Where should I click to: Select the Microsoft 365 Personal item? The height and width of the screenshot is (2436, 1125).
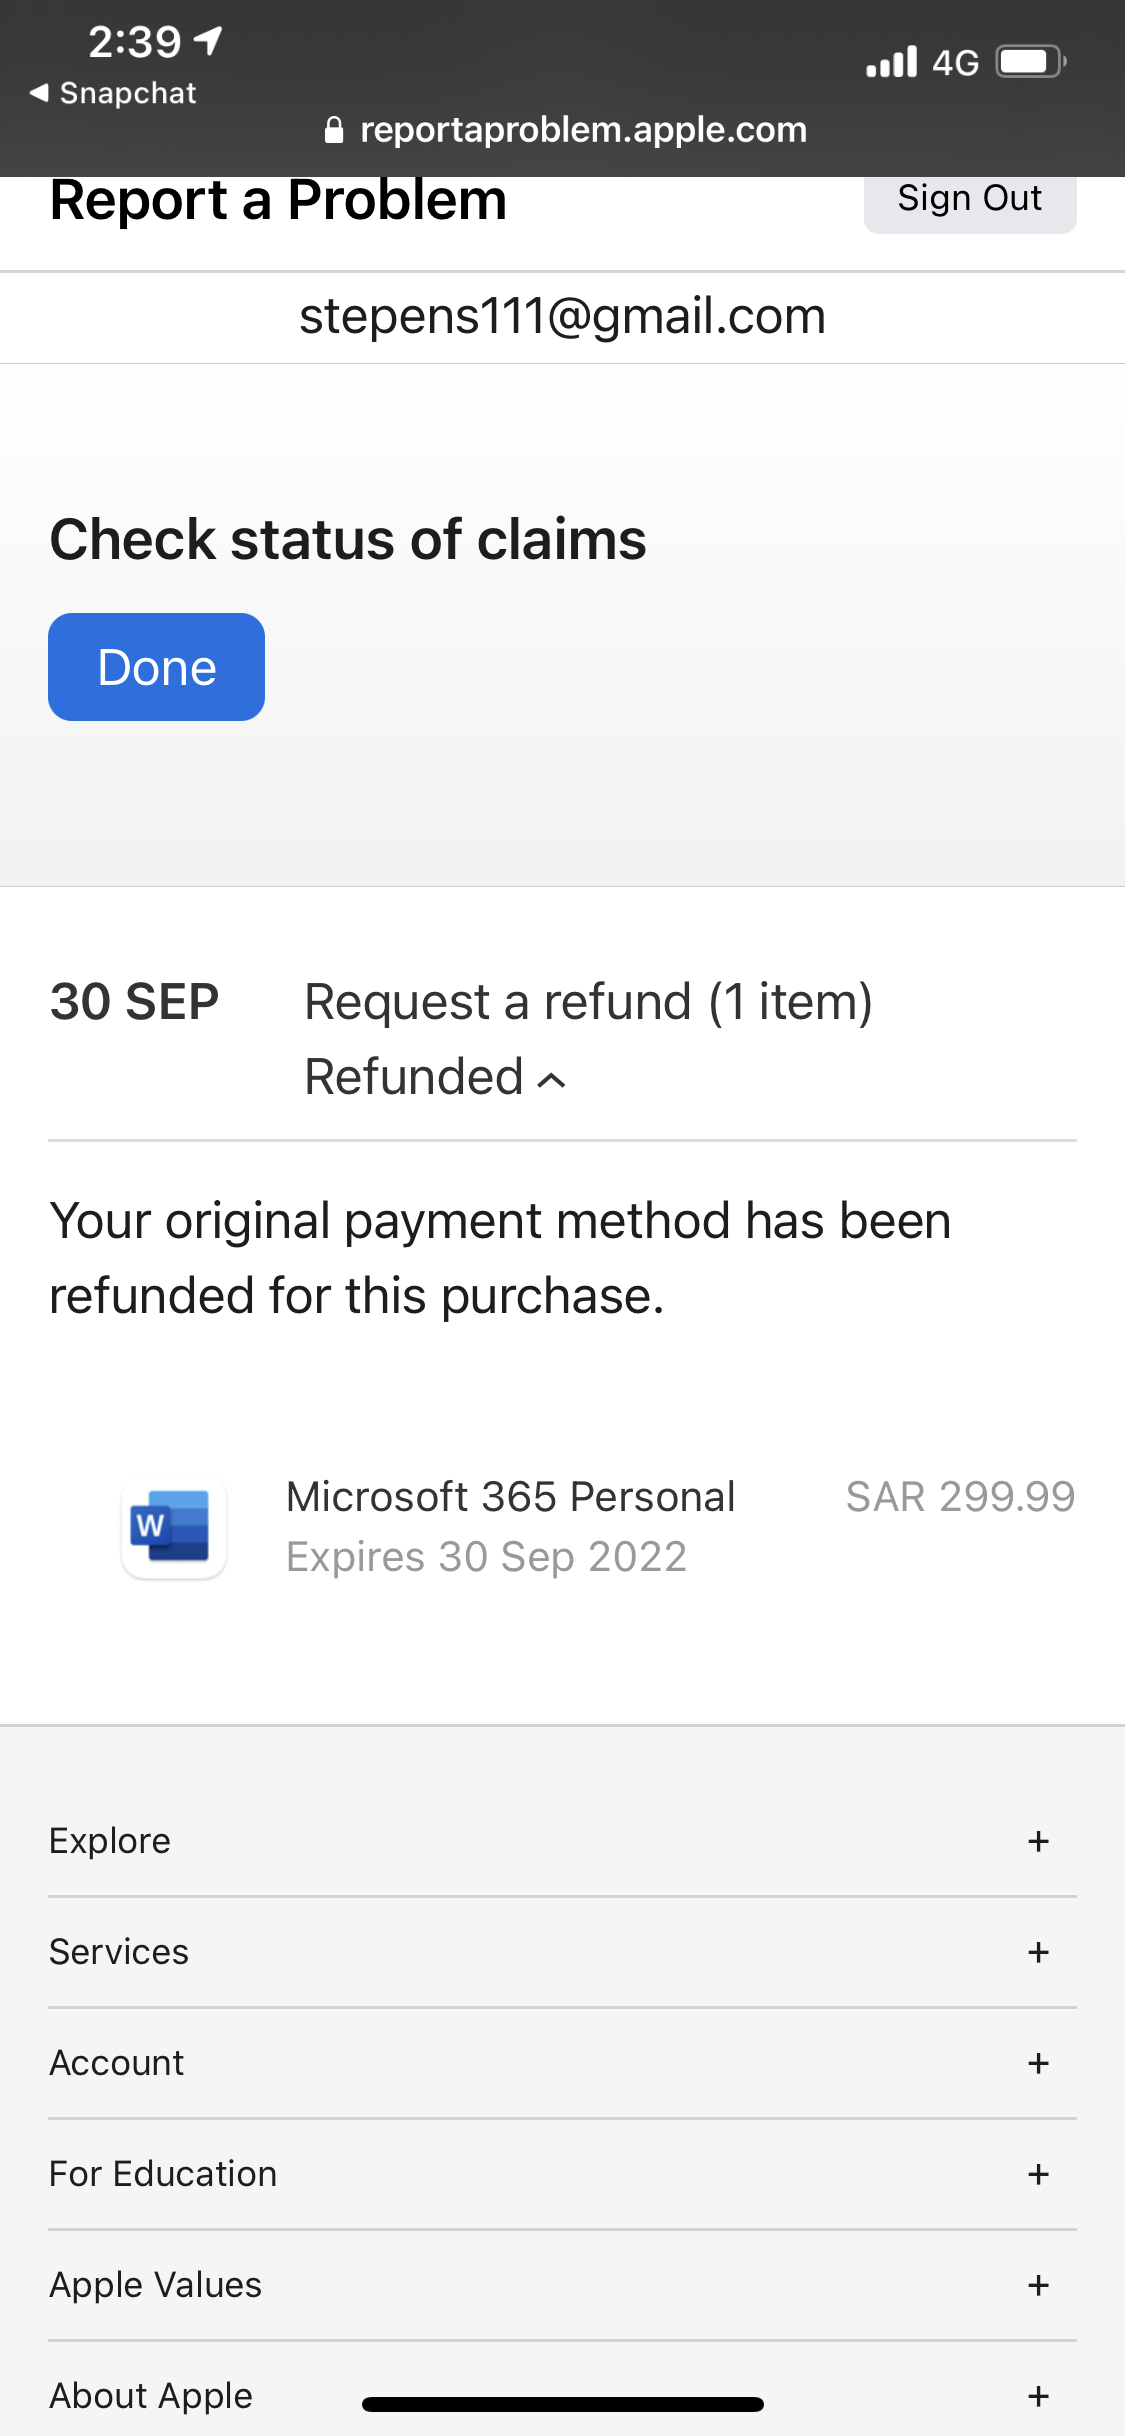pos(511,1497)
